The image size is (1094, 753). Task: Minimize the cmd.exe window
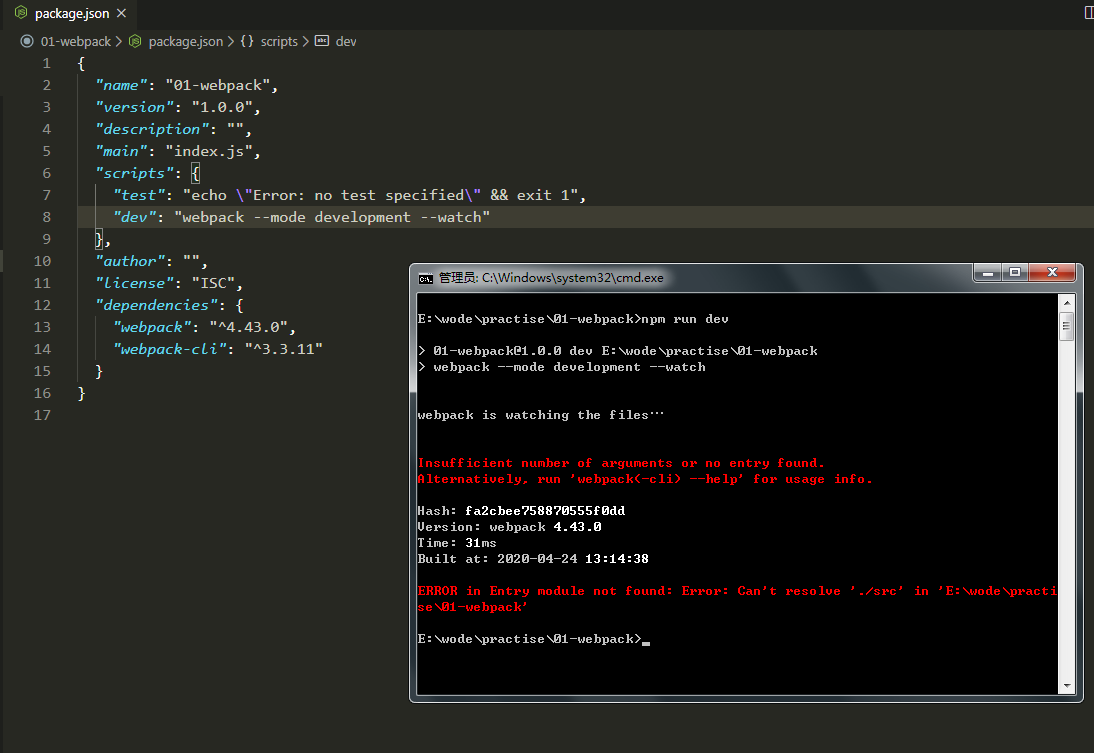coord(987,273)
